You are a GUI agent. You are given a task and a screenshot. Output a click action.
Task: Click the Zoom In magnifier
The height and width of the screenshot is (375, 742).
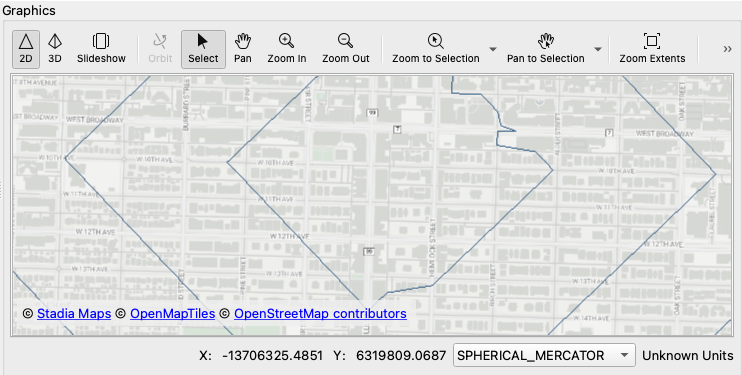coord(287,49)
